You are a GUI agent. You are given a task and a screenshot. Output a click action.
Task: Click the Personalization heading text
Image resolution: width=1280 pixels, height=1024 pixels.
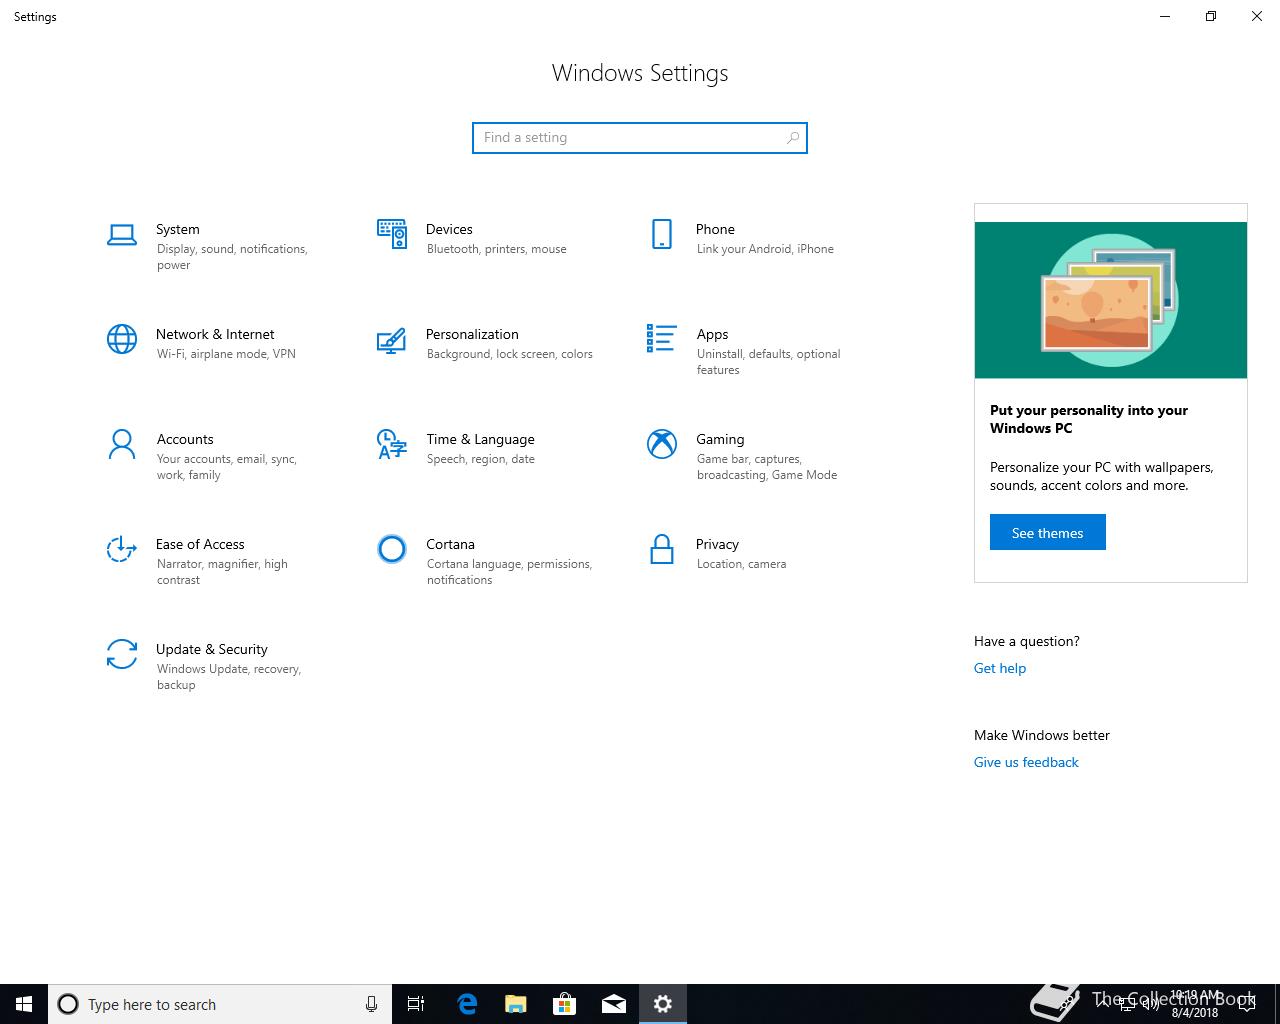pos(472,334)
